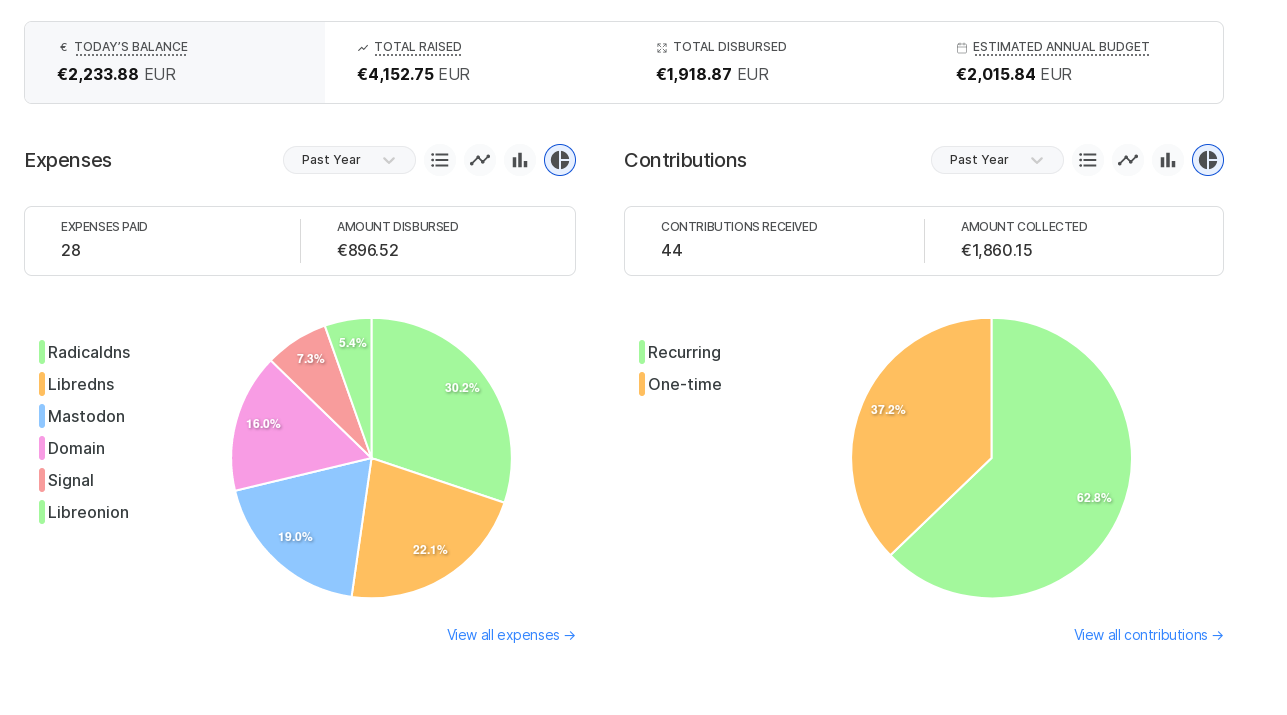Open View all contributions link
The height and width of the screenshot is (715, 1287).
(1148, 635)
